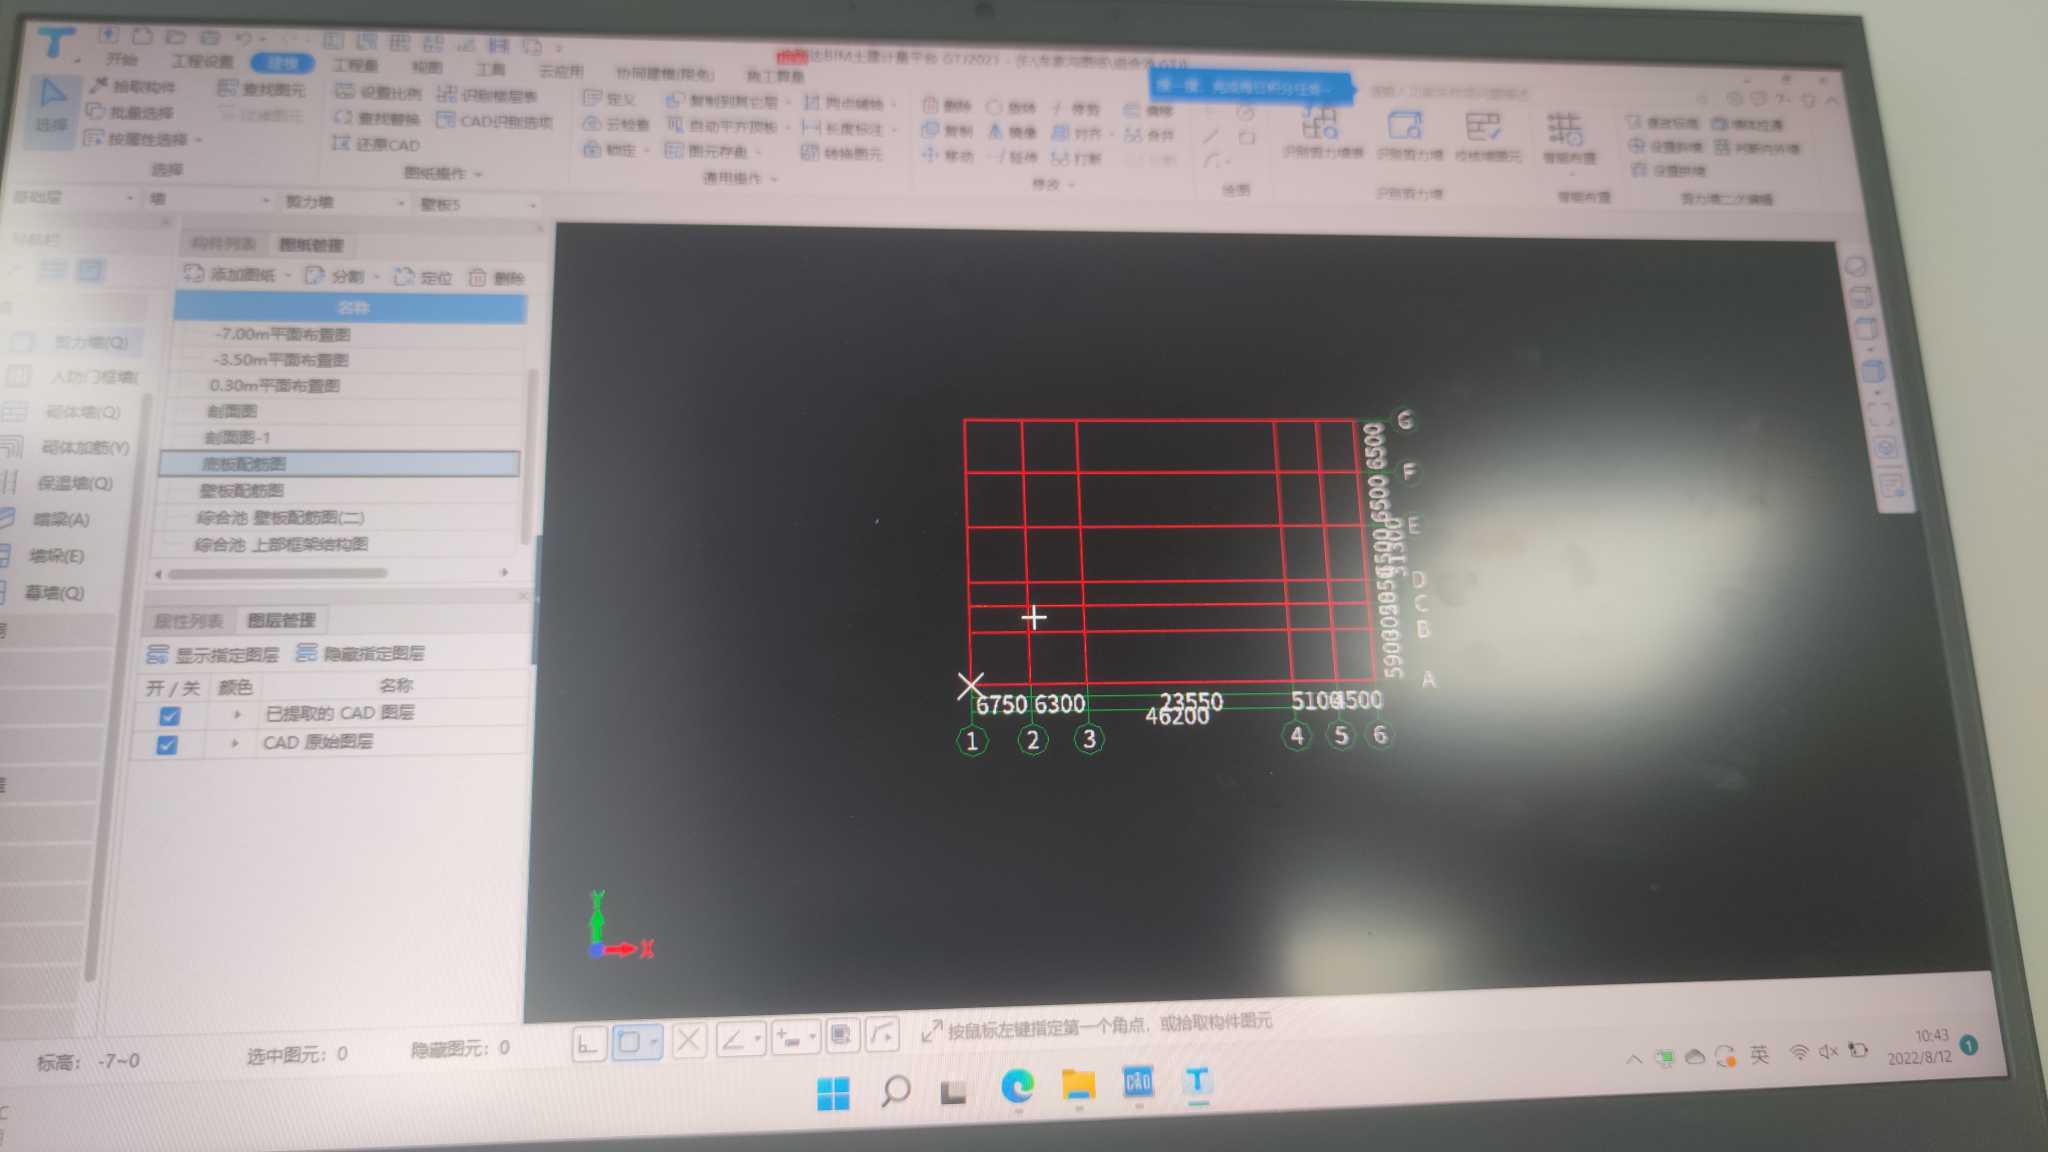The image size is (2048, 1152).
Task: Open the 视图 ribbon tab
Action: click(427, 67)
